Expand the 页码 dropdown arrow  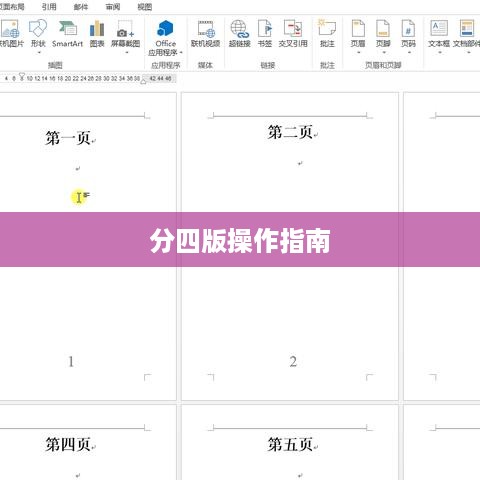(409, 53)
